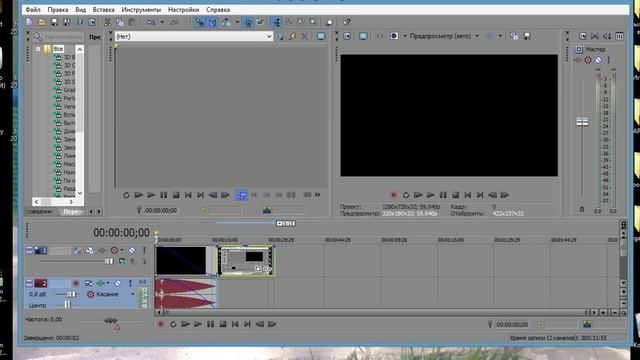Open the trimmer (Нет) media dropdown
640x360 pixels.
(x=269, y=36)
